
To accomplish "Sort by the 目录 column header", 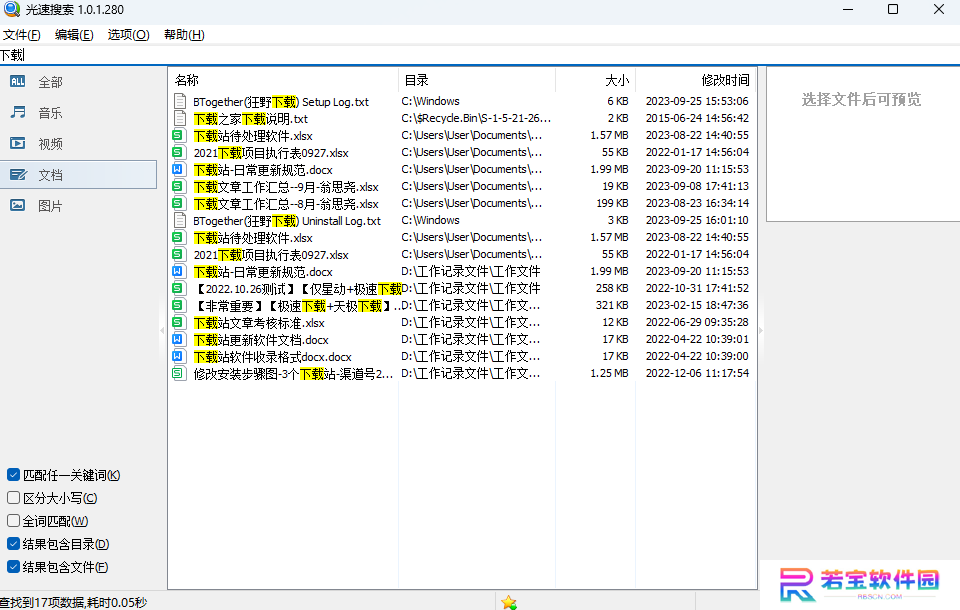I will (477, 80).
